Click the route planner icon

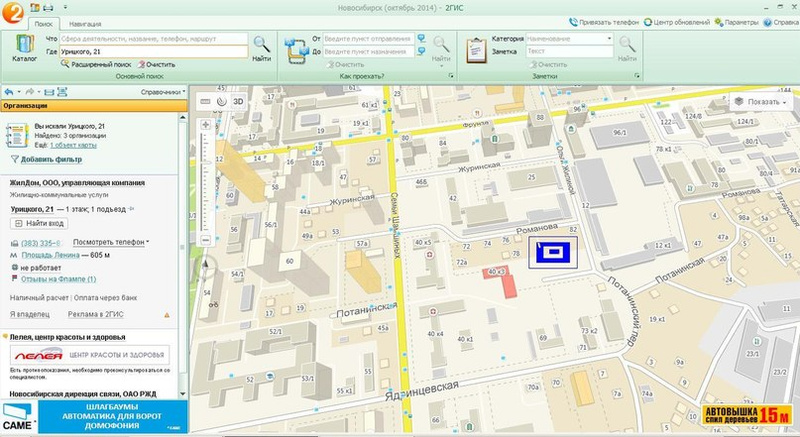[x=297, y=47]
